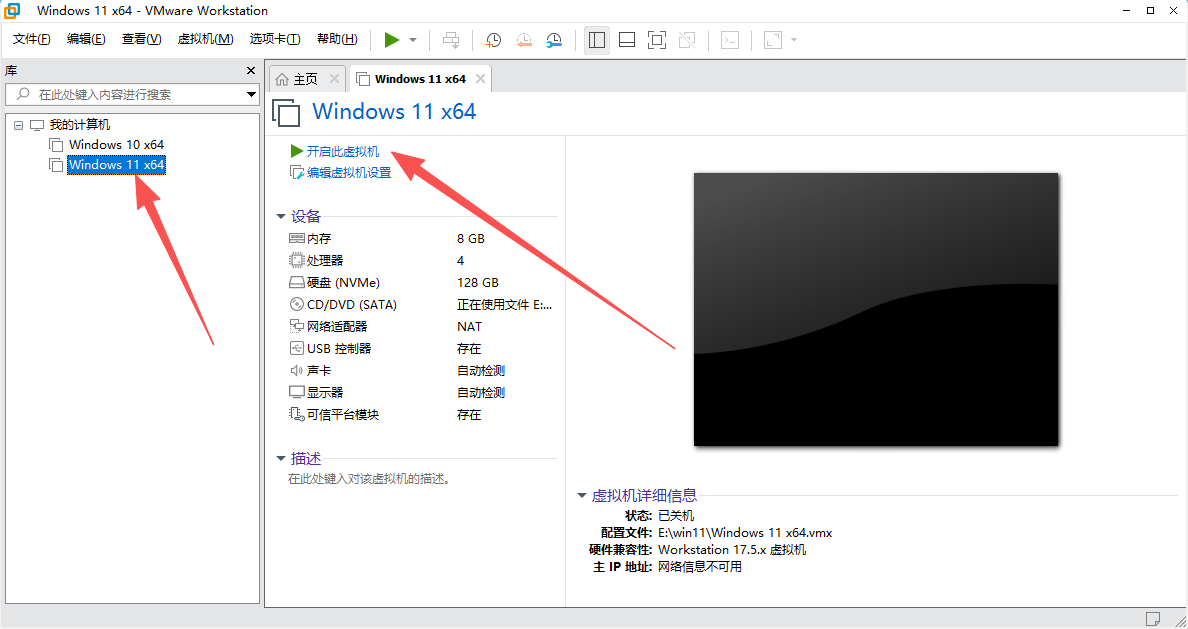Image resolution: width=1188 pixels, height=629 pixels.
Task: Click the VMware Workstation title bar icon
Action: [x=12, y=11]
